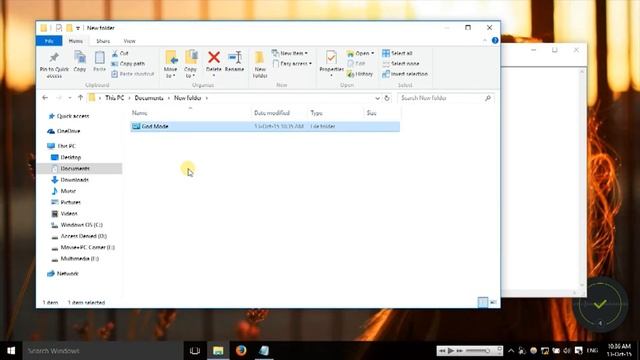Click the Copy path command

click(128, 64)
